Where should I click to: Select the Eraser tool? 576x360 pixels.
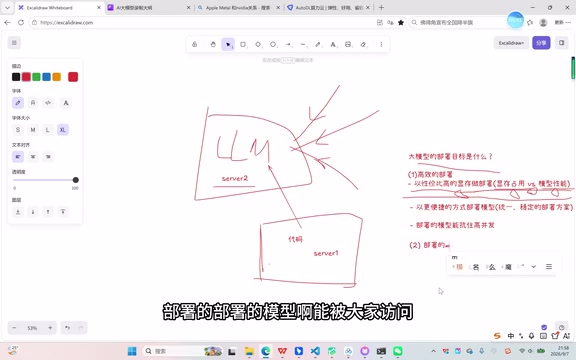point(363,44)
